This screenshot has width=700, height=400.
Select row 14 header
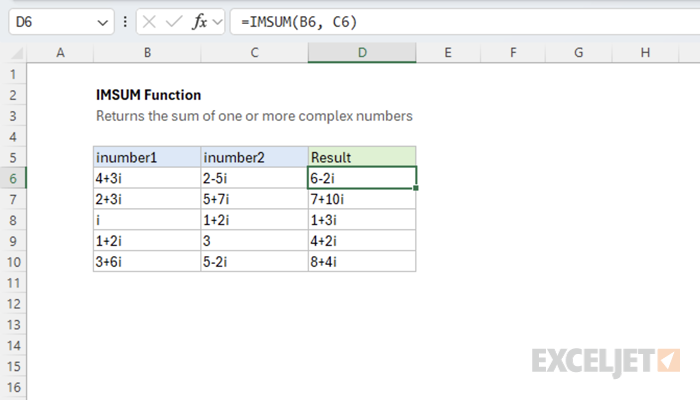coord(13,346)
